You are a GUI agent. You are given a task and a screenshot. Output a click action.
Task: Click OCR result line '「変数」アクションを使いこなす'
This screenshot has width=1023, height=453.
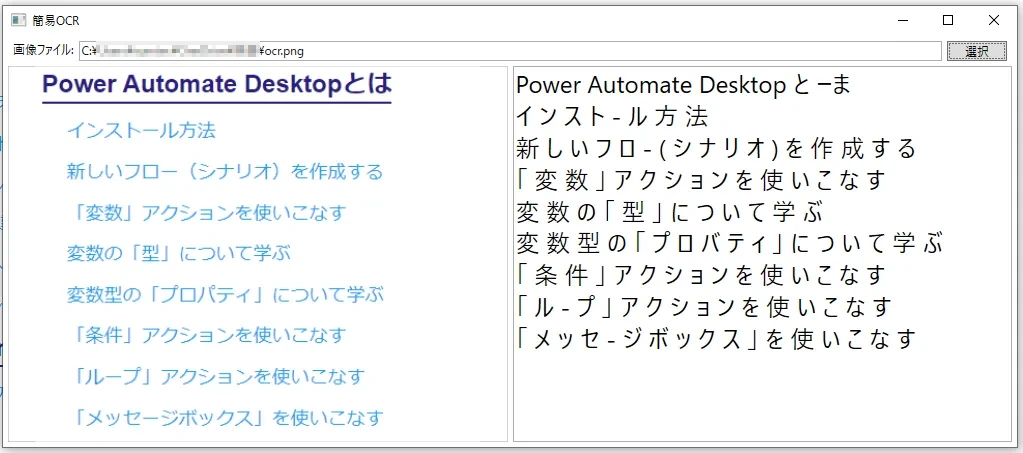point(702,180)
